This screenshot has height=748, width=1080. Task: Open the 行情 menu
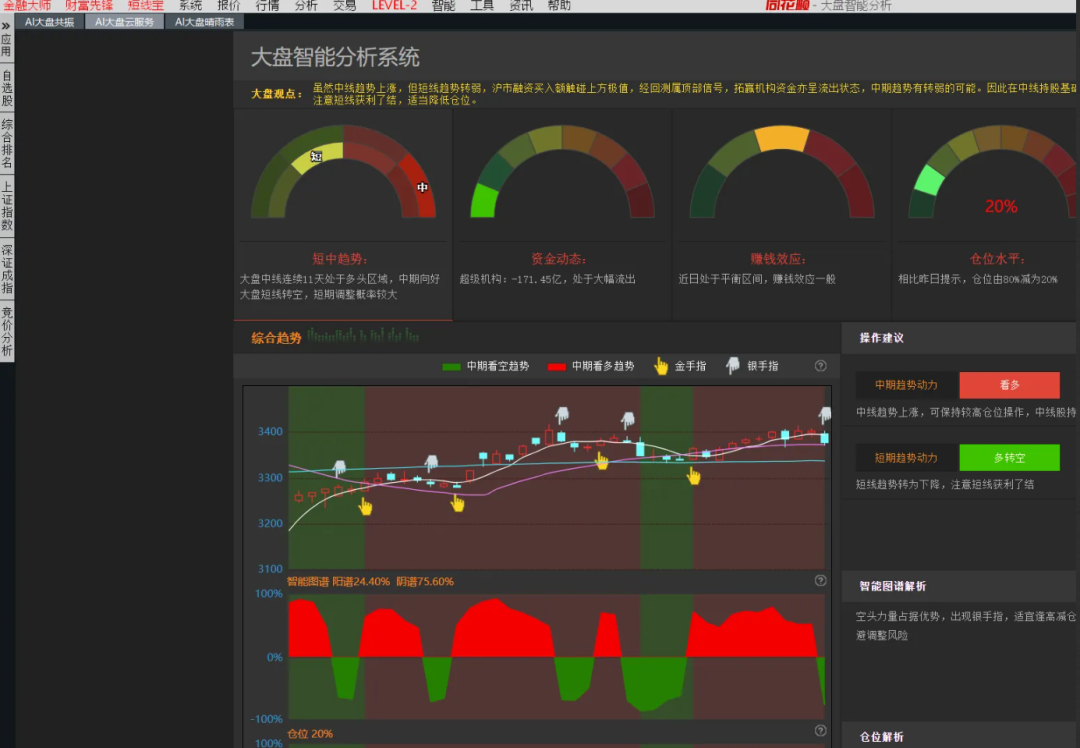[x=267, y=6]
